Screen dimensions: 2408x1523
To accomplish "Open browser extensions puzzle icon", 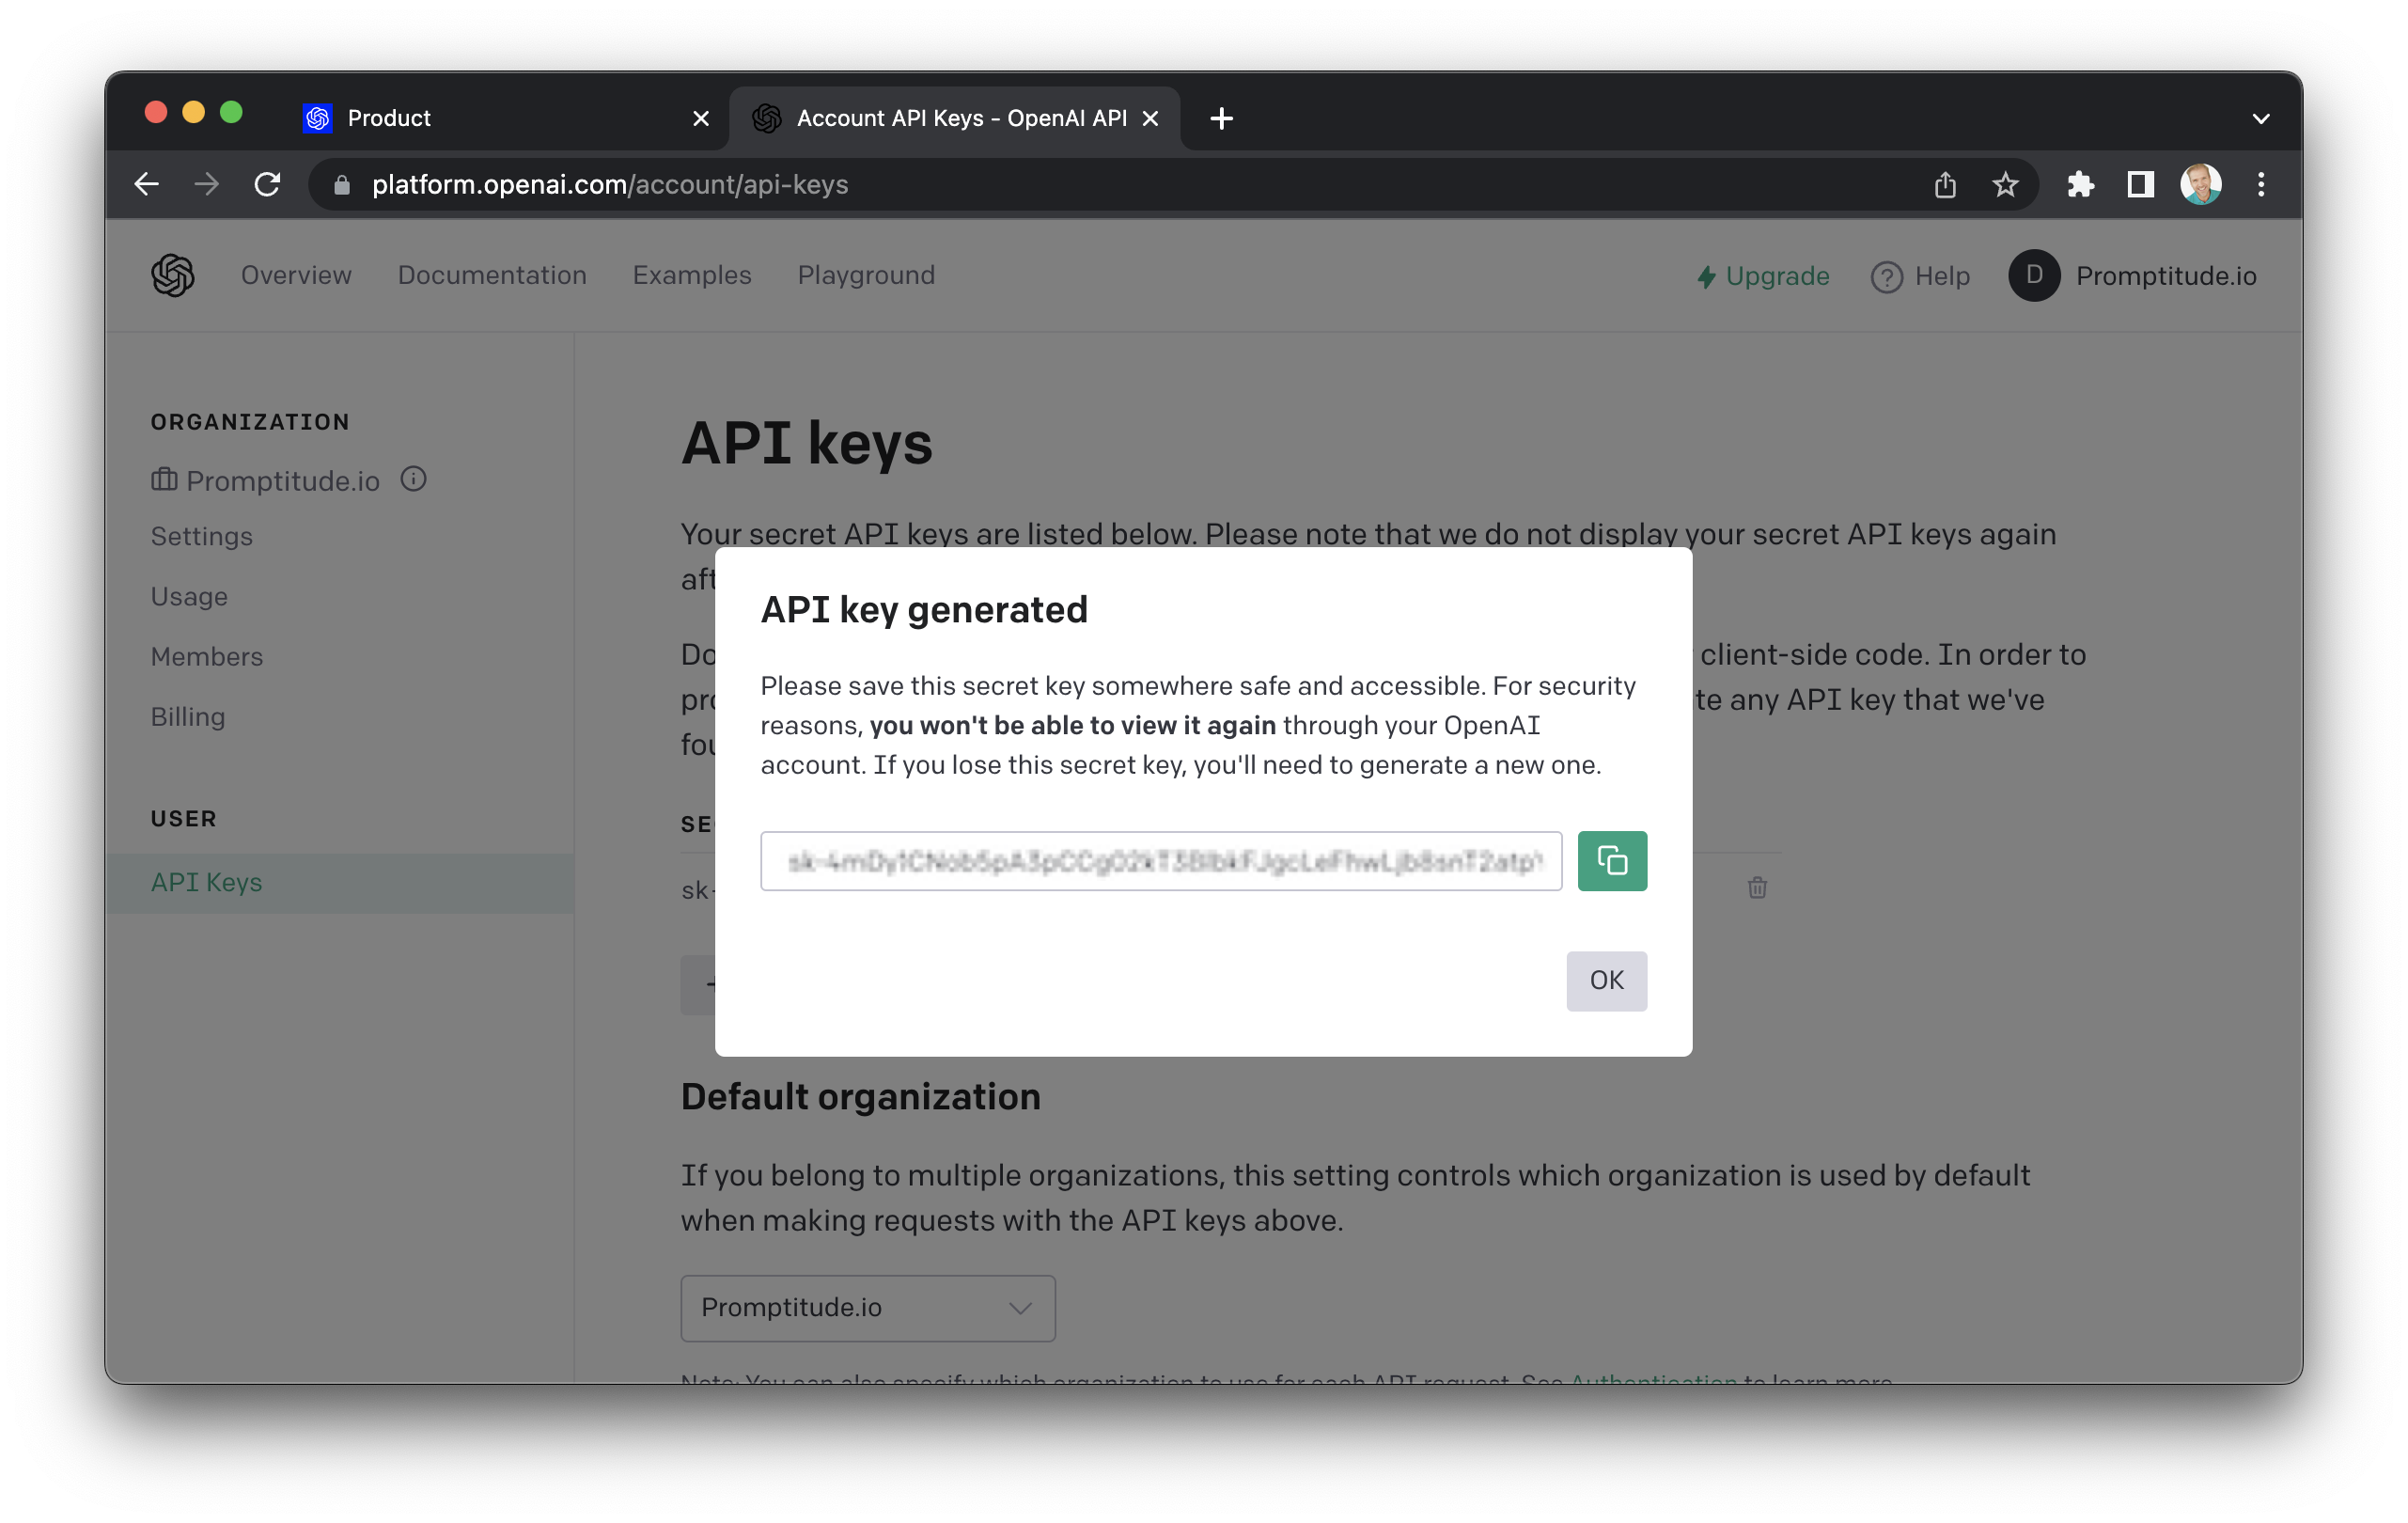I will point(2081,184).
